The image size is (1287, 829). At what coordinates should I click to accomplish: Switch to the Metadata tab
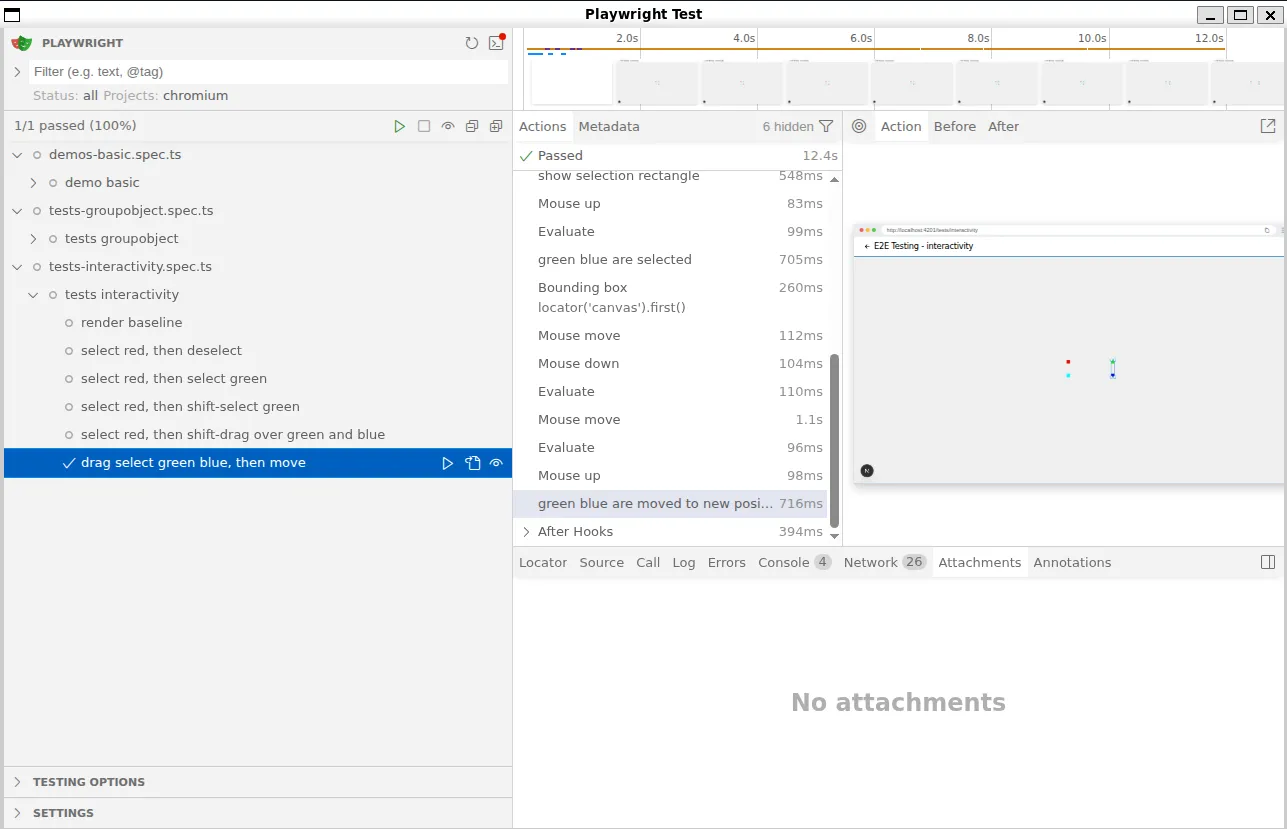pos(608,126)
